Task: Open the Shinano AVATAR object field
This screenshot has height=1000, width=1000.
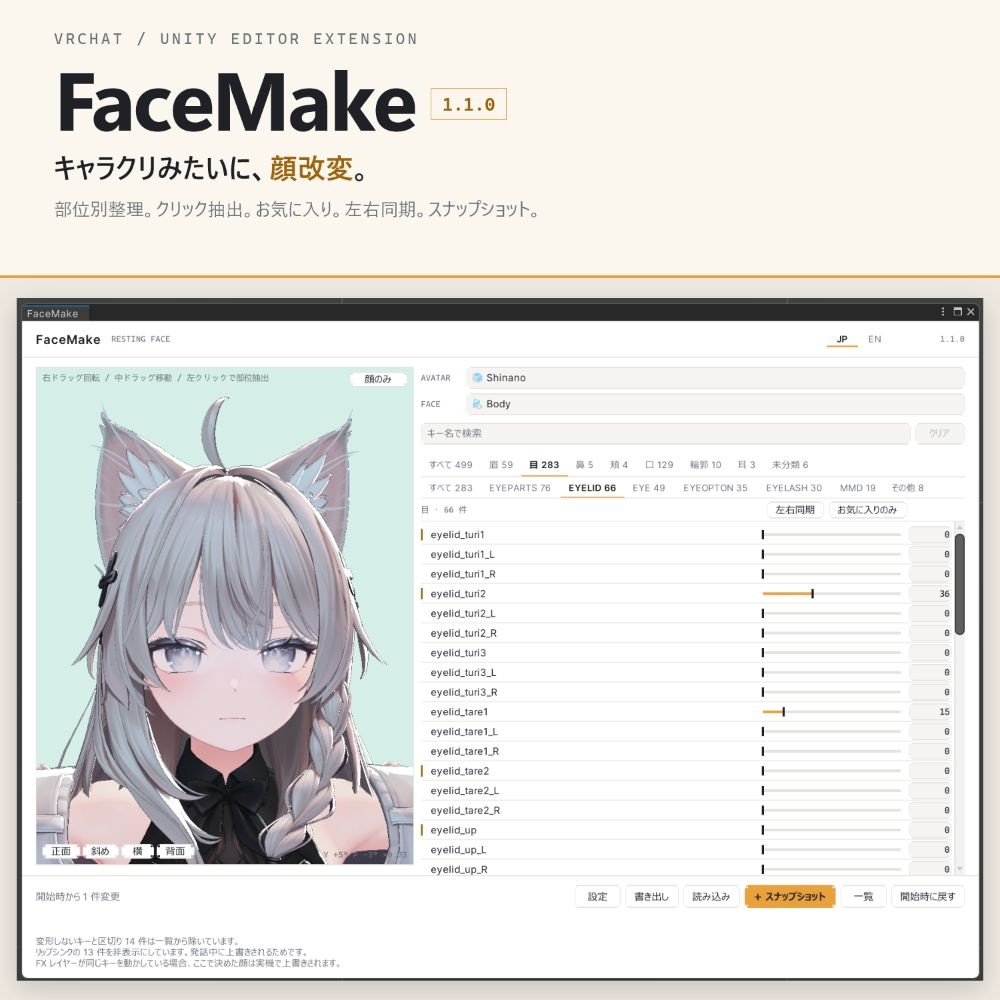Action: pos(715,378)
